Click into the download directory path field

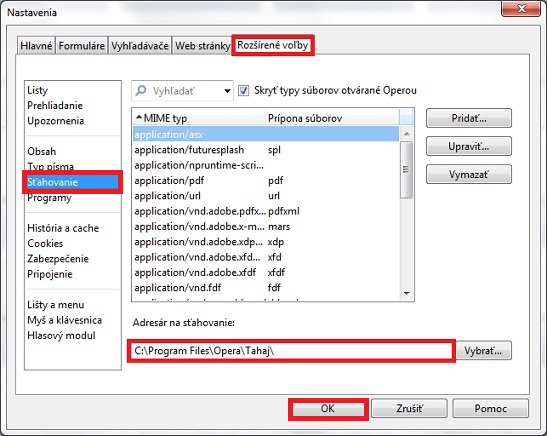(x=291, y=351)
